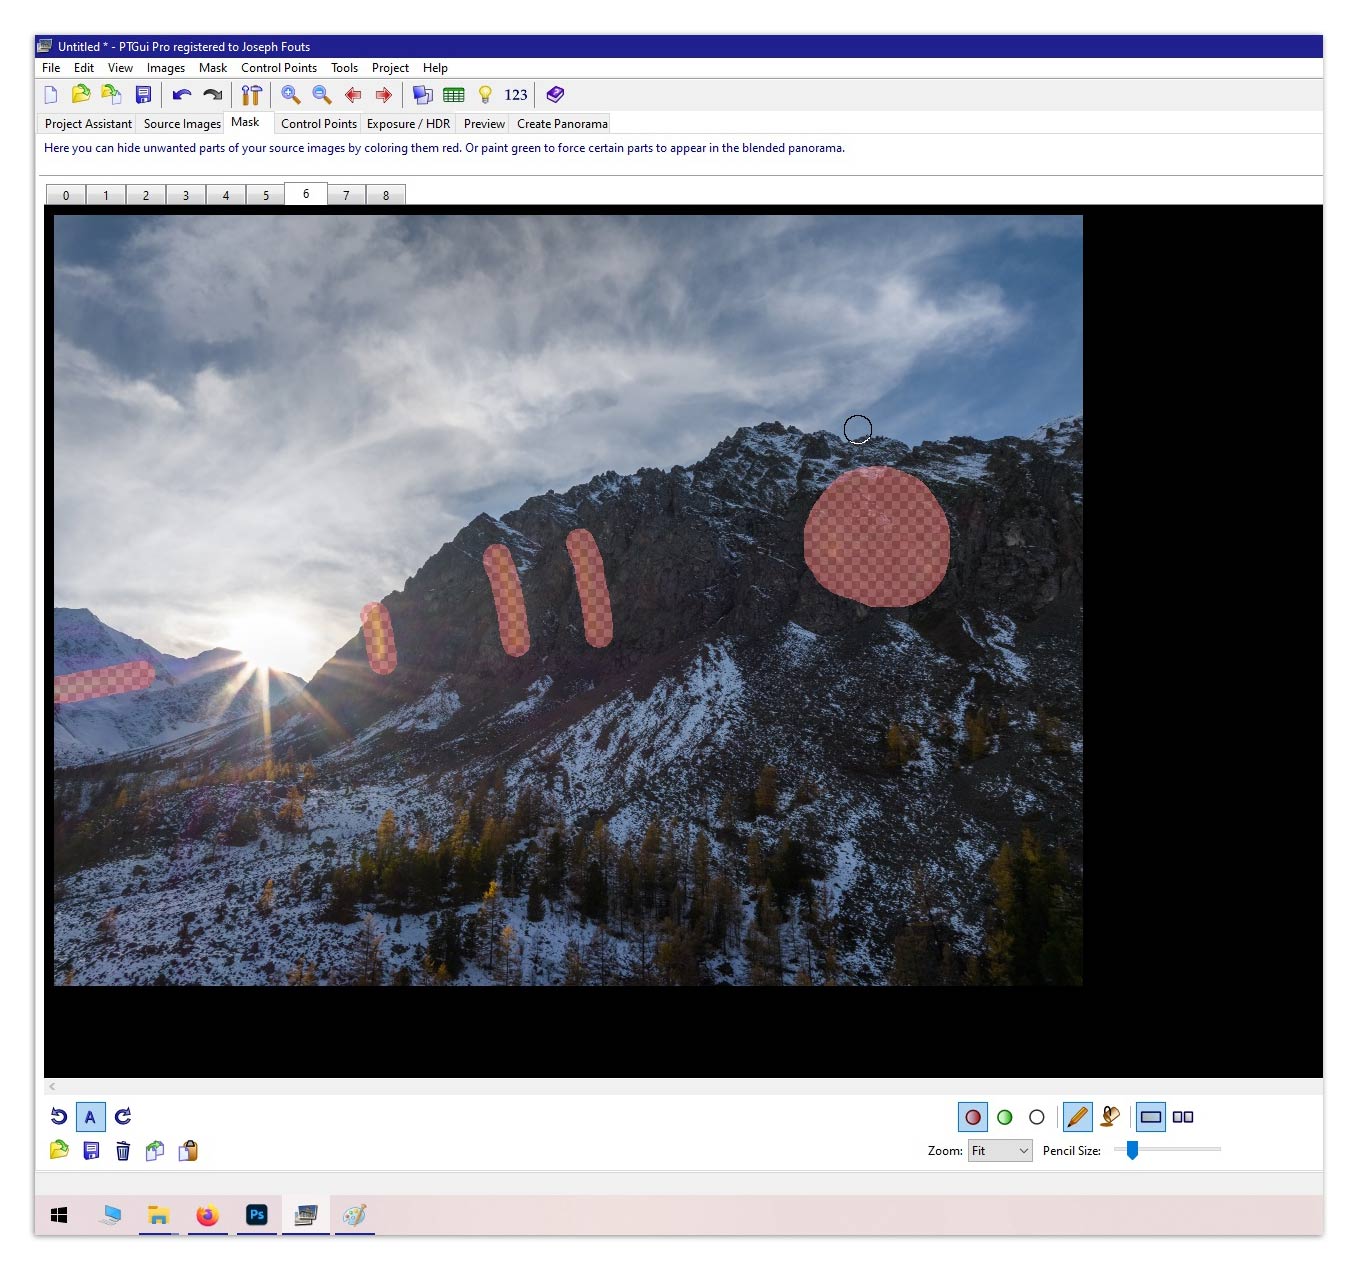Switch to single image view layout

pos(1151,1117)
